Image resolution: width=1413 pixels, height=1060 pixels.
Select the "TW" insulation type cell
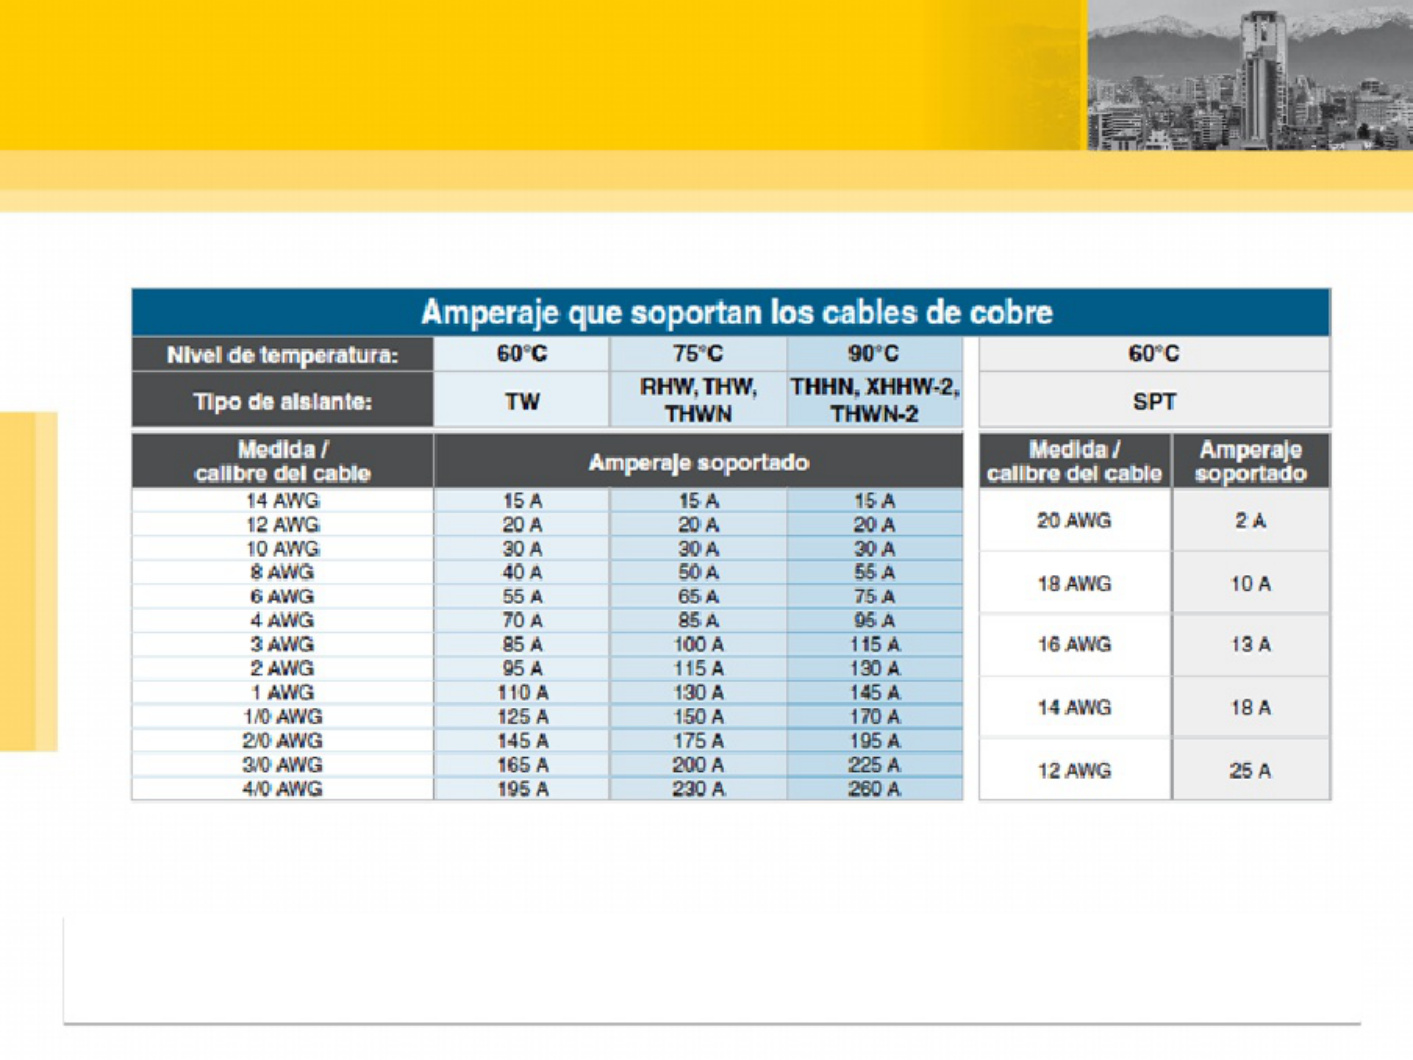522,402
